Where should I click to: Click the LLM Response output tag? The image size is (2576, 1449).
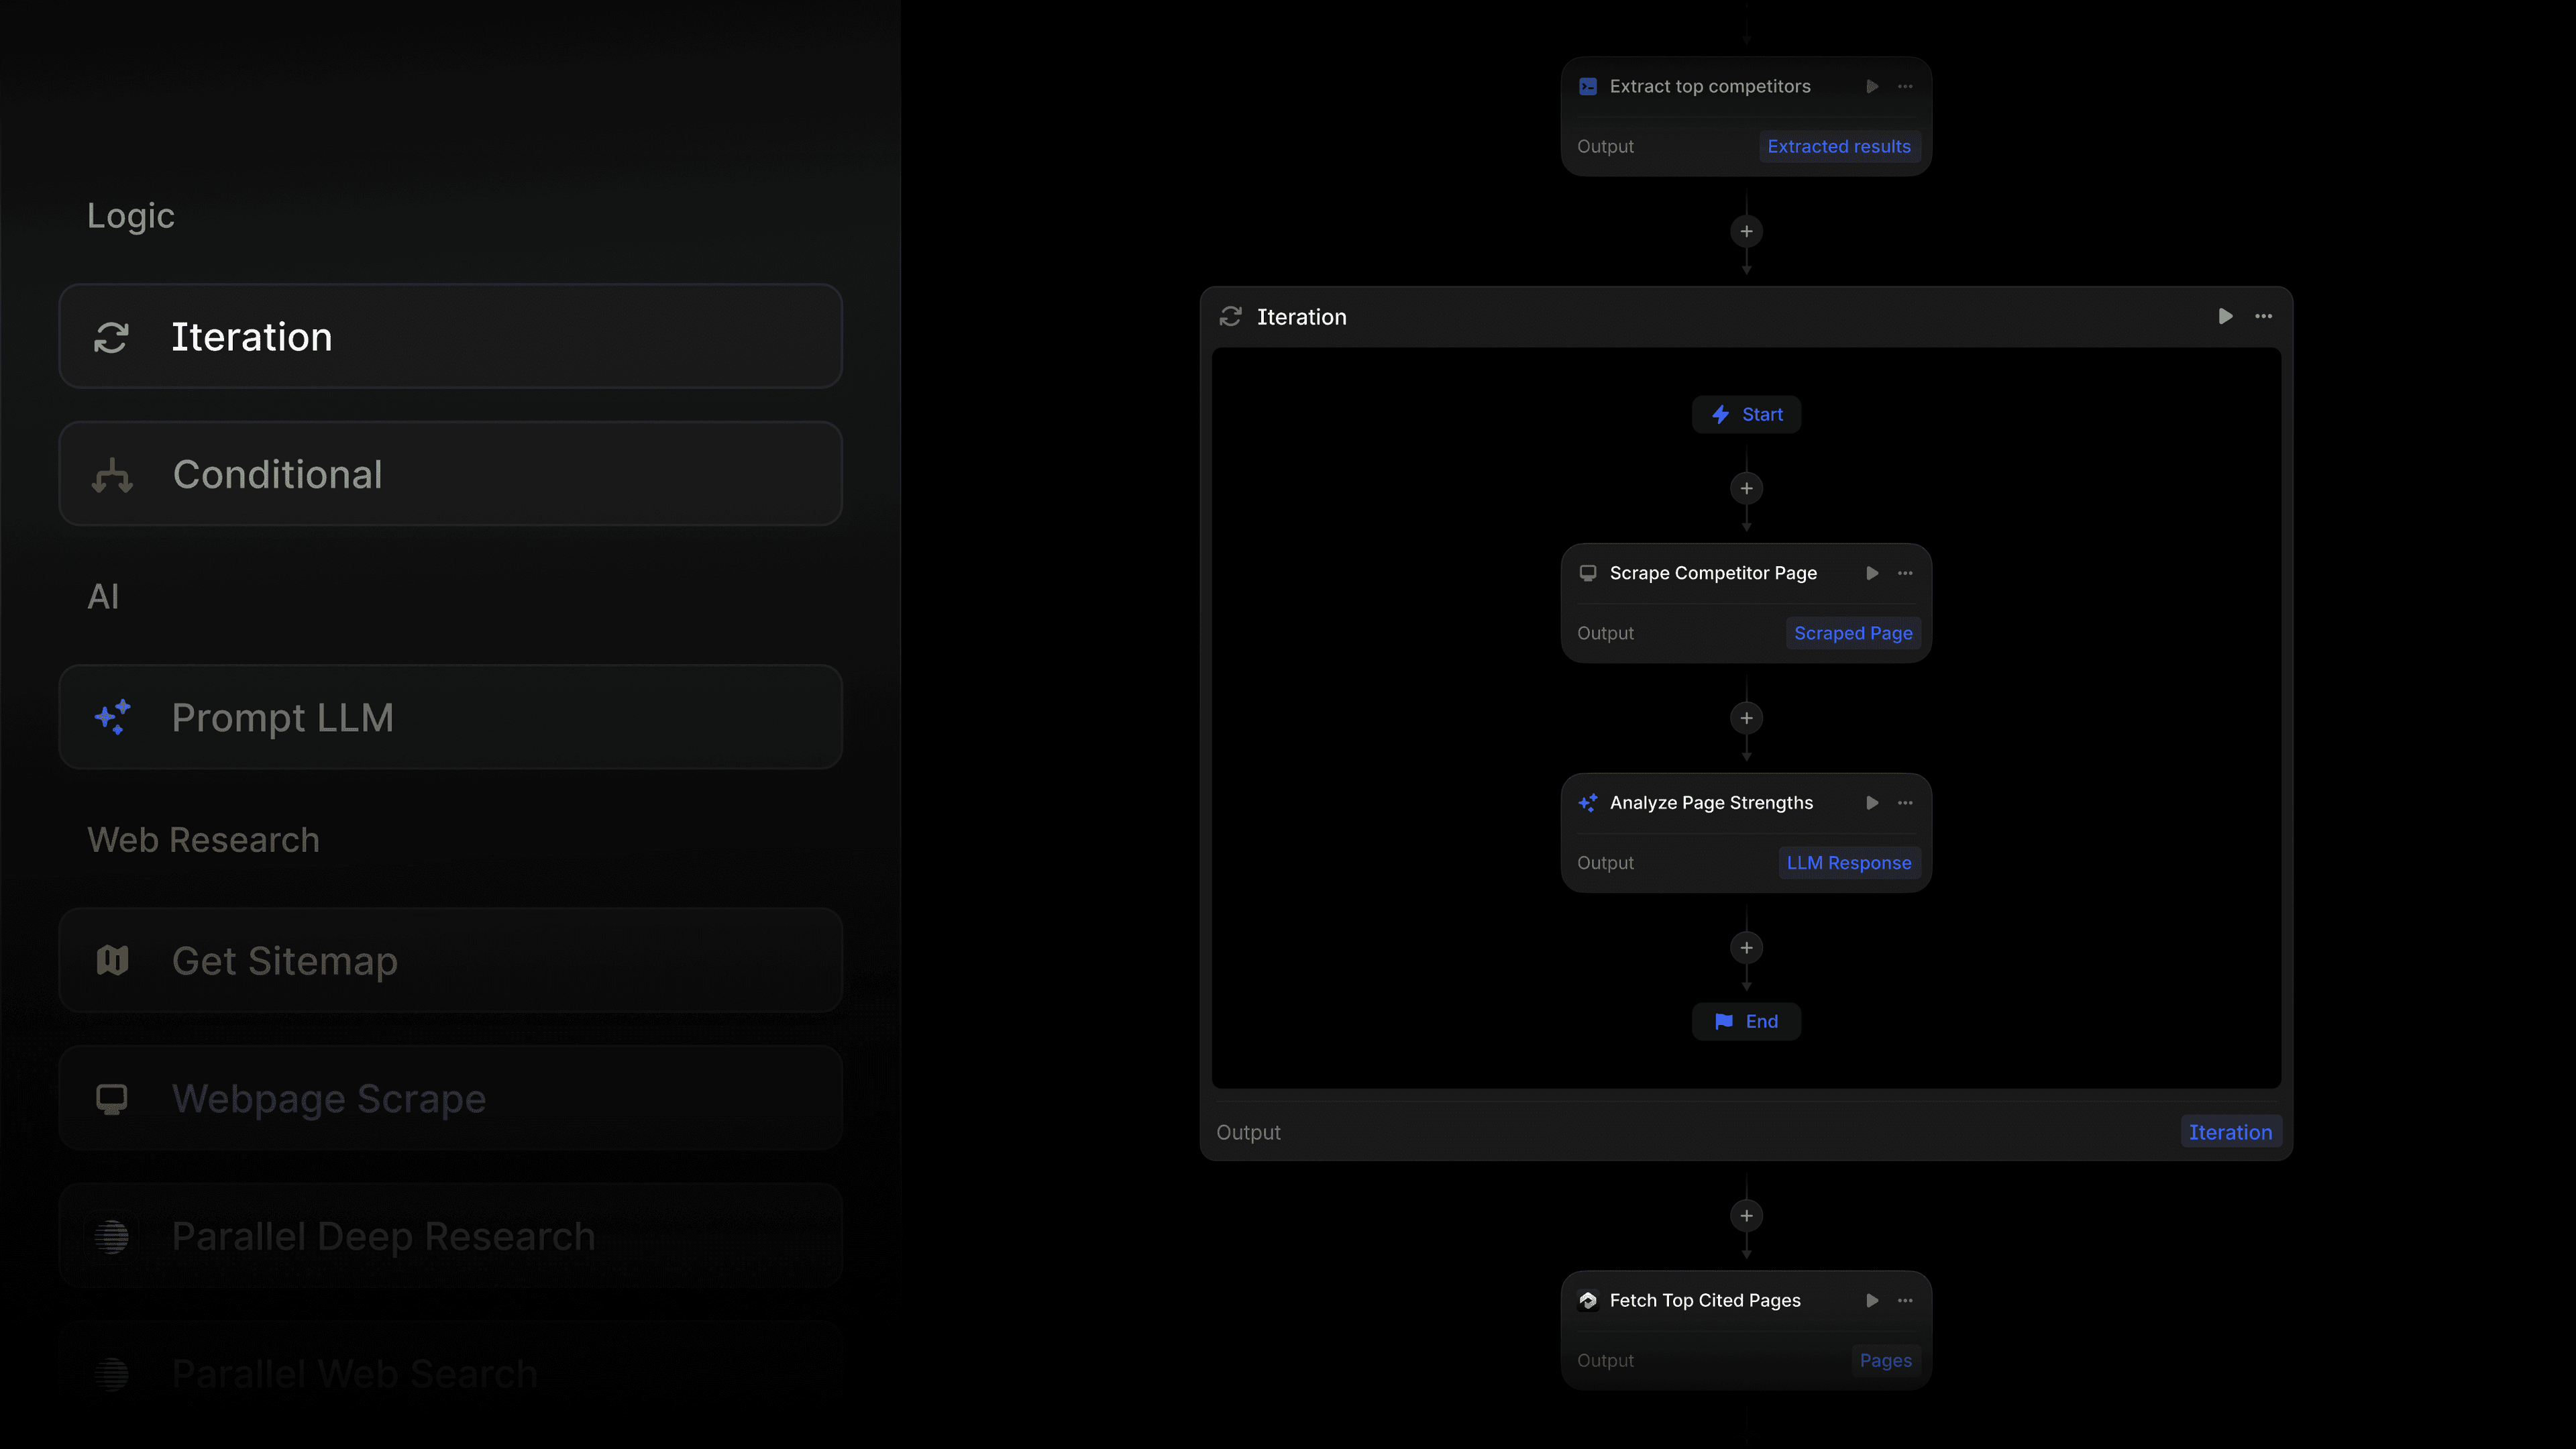1848,862
